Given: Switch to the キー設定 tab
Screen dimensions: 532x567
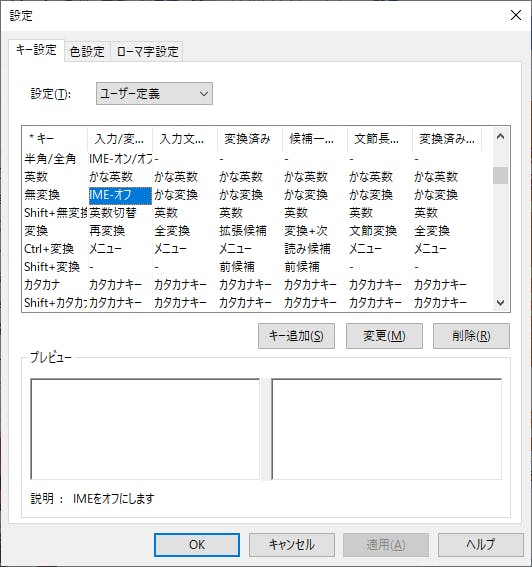Looking at the screenshot, I should [x=36, y=50].
